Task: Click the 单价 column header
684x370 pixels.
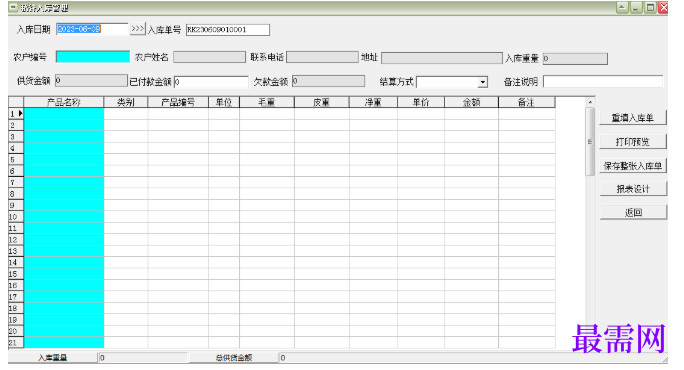Action: click(421, 102)
